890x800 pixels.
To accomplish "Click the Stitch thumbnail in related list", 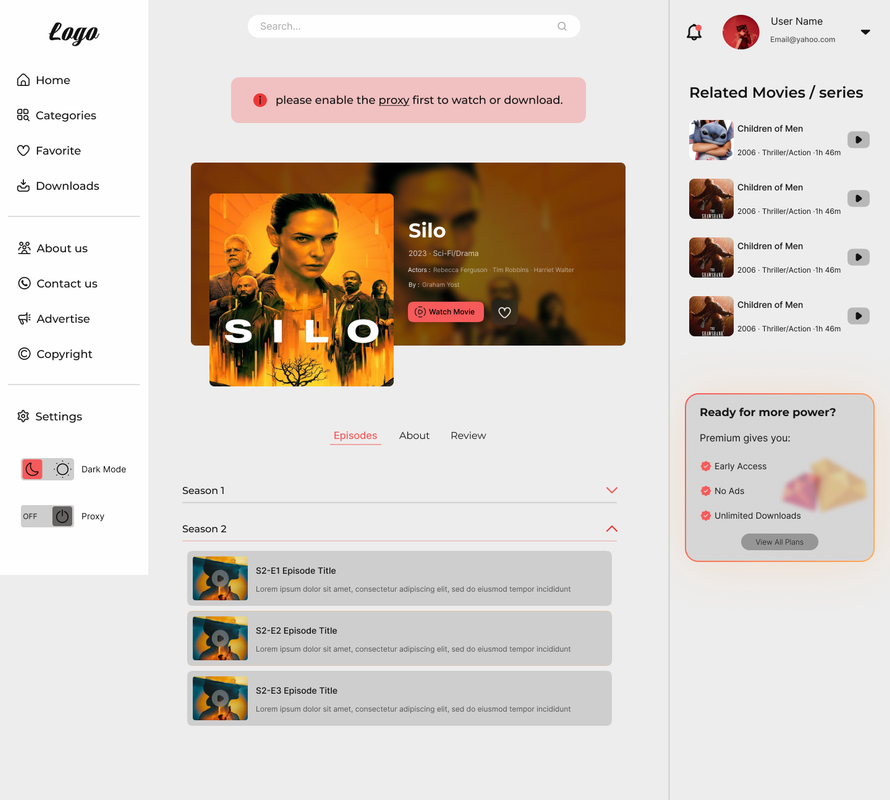I will click(711, 140).
